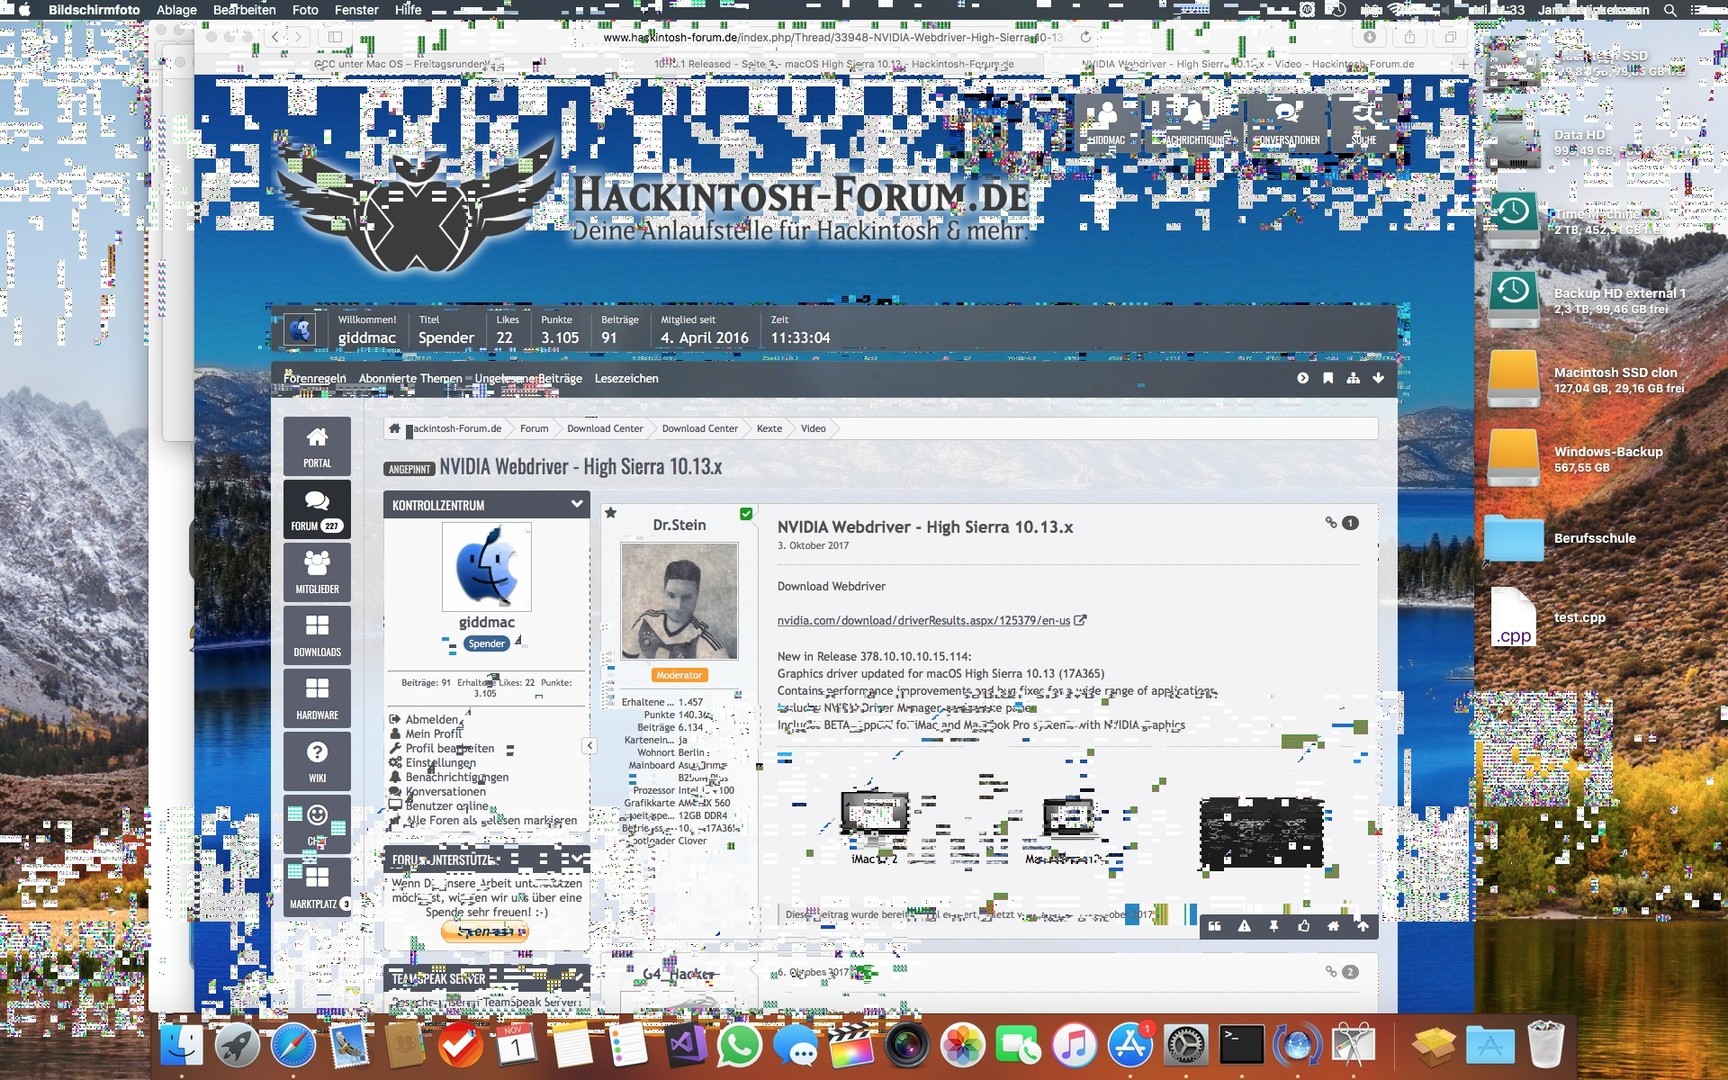Open Dr.Stein's profile name link
The width and height of the screenshot is (1728, 1080).
pos(679,525)
